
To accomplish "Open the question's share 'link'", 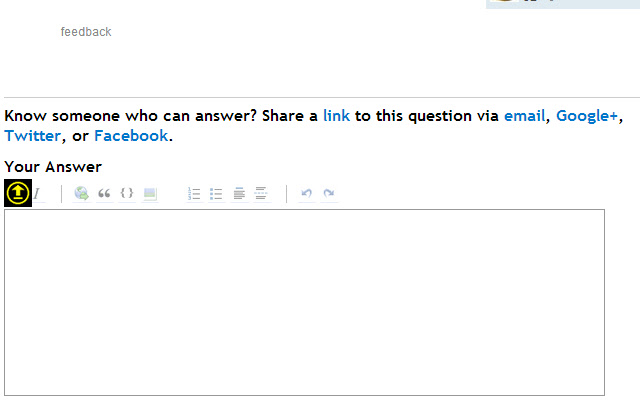I will [x=336, y=116].
